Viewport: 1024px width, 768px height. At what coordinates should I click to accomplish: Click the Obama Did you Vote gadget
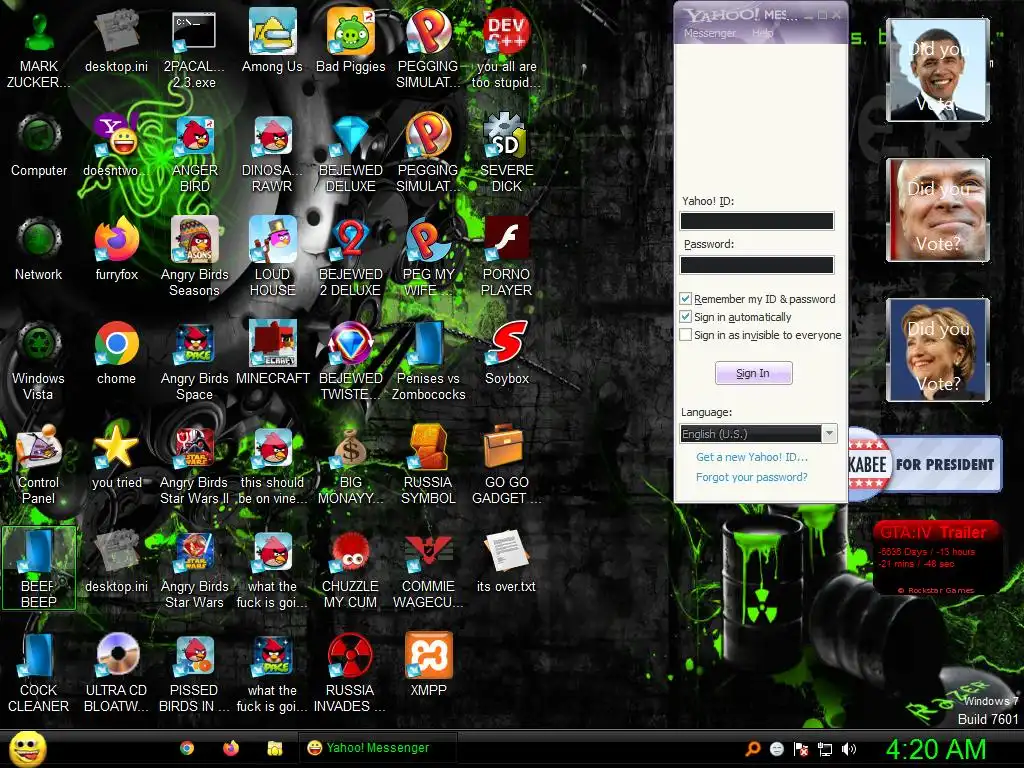938,70
